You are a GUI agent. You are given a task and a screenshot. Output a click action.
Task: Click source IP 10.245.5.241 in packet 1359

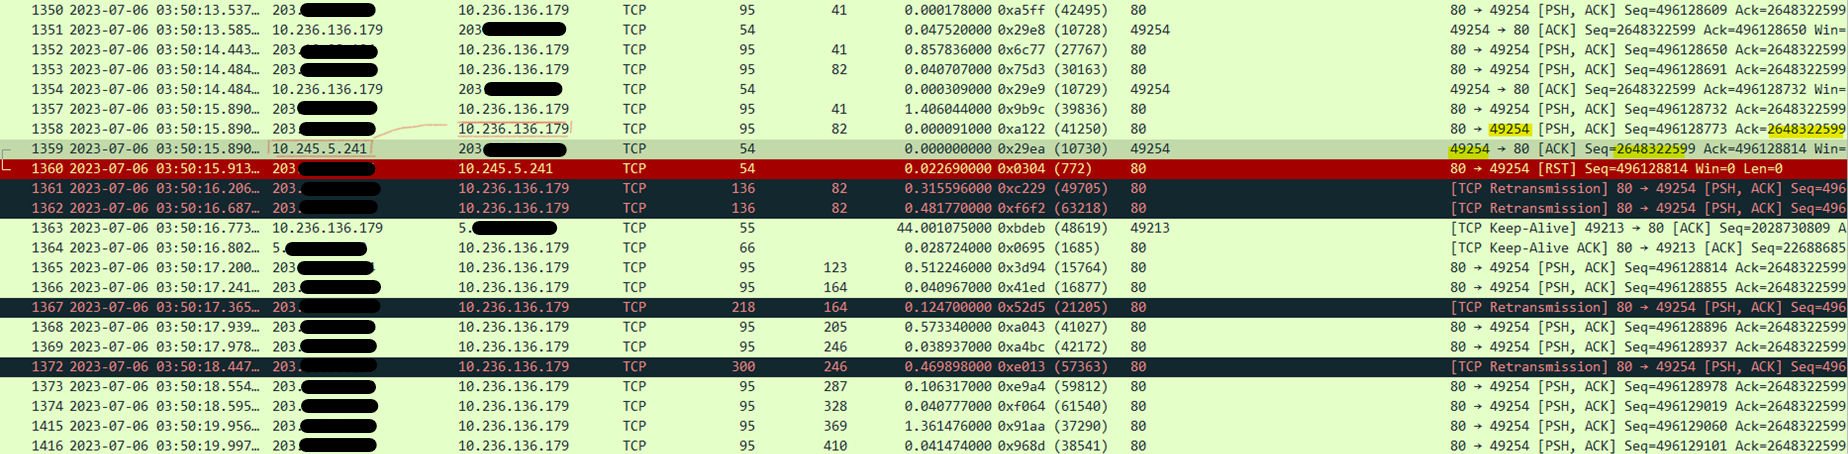point(320,149)
